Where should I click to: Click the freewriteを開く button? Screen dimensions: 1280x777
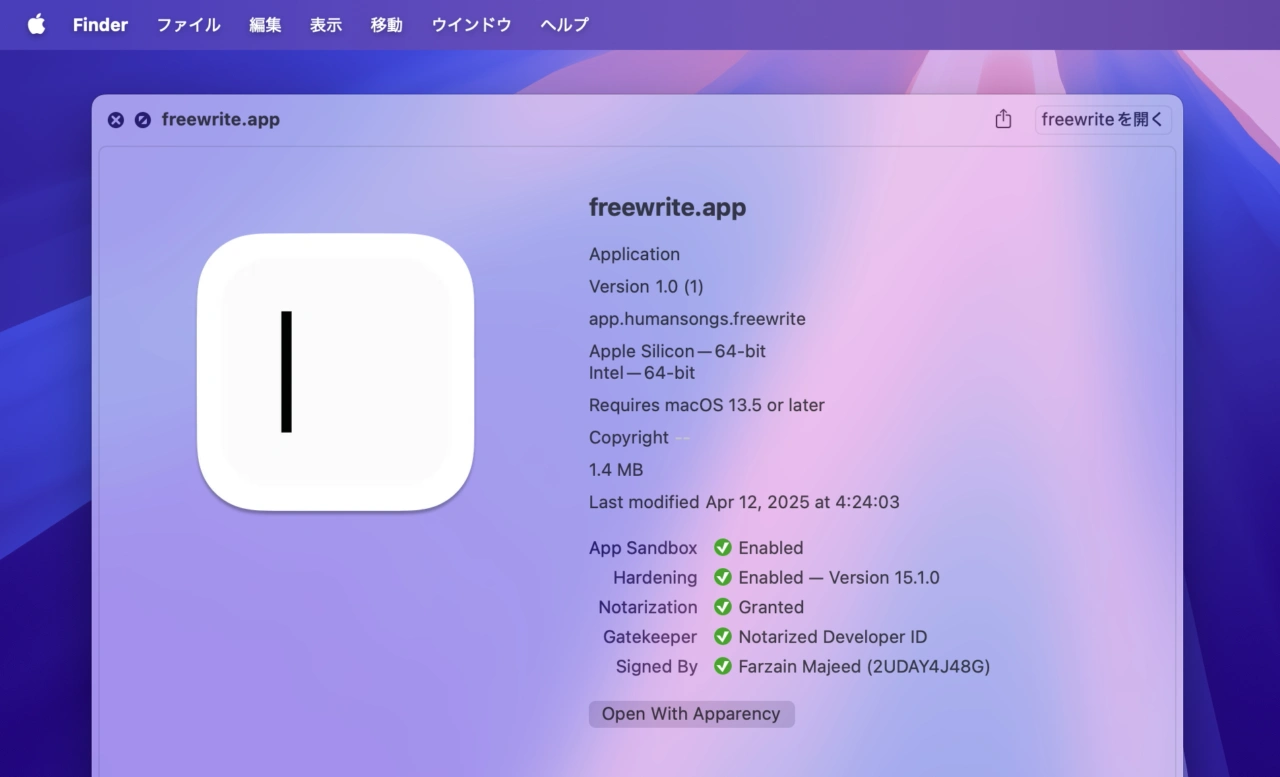point(1102,120)
